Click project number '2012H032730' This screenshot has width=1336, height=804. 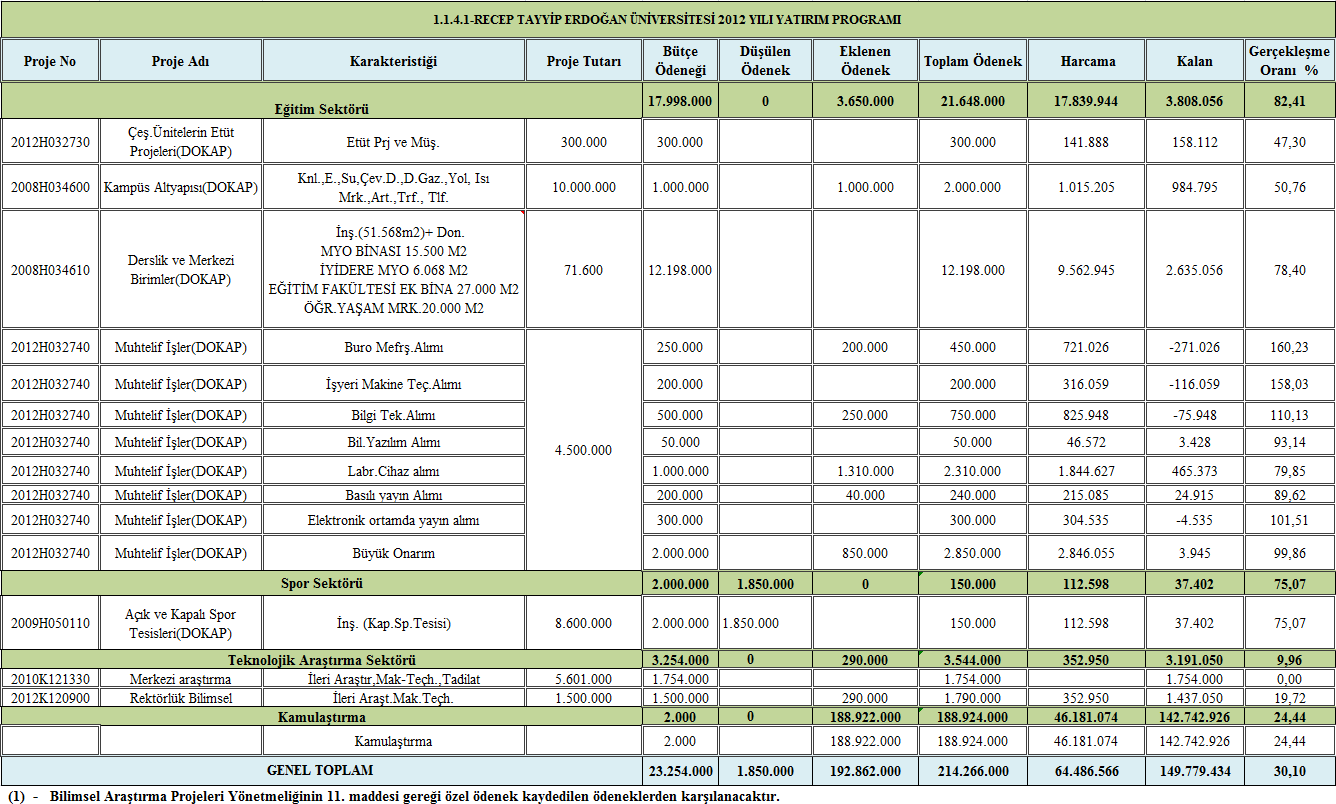[x=50, y=142]
